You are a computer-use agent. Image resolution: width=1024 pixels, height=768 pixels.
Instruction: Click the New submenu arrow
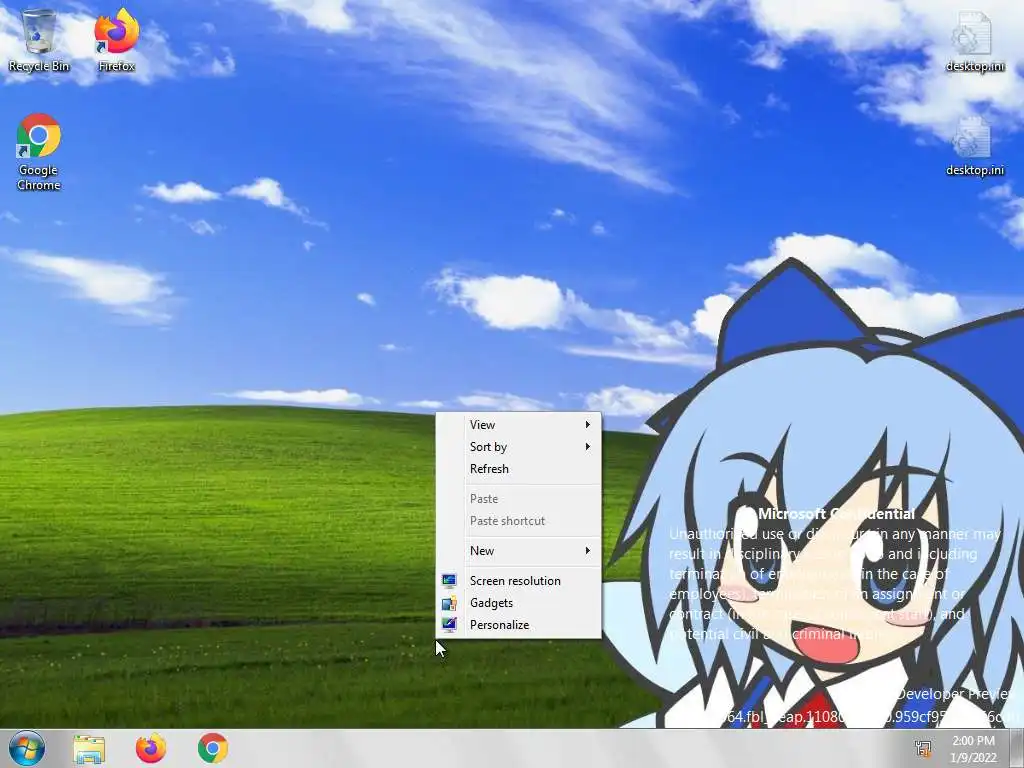[588, 551]
